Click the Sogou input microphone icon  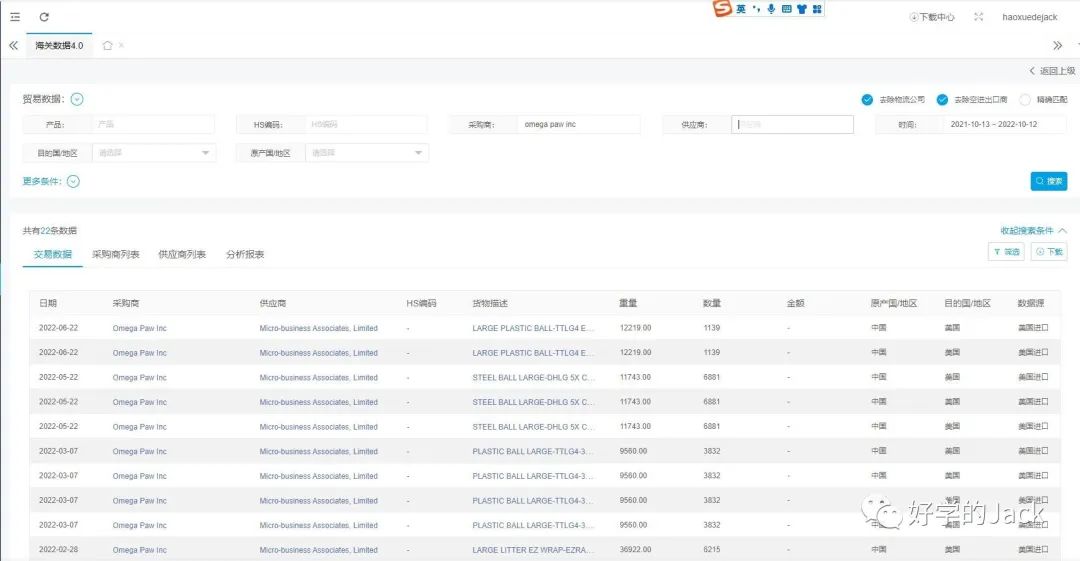coord(771,9)
